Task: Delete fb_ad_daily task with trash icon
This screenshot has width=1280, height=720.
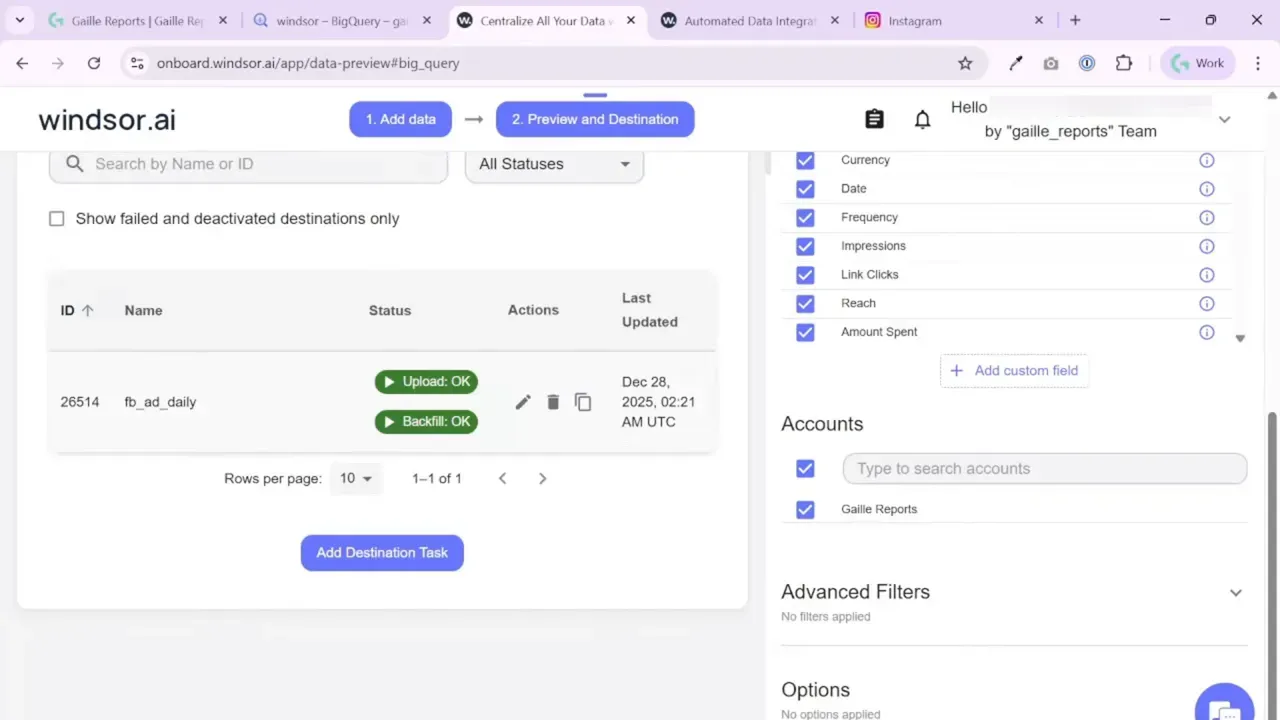Action: [x=553, y=402]
